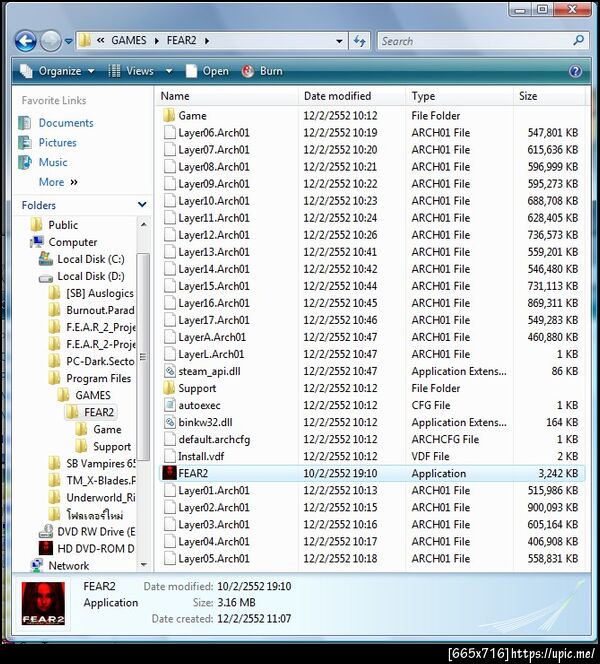600x664 pixels.
Task: Click the magnifier search icon
Action: [578, 41]
